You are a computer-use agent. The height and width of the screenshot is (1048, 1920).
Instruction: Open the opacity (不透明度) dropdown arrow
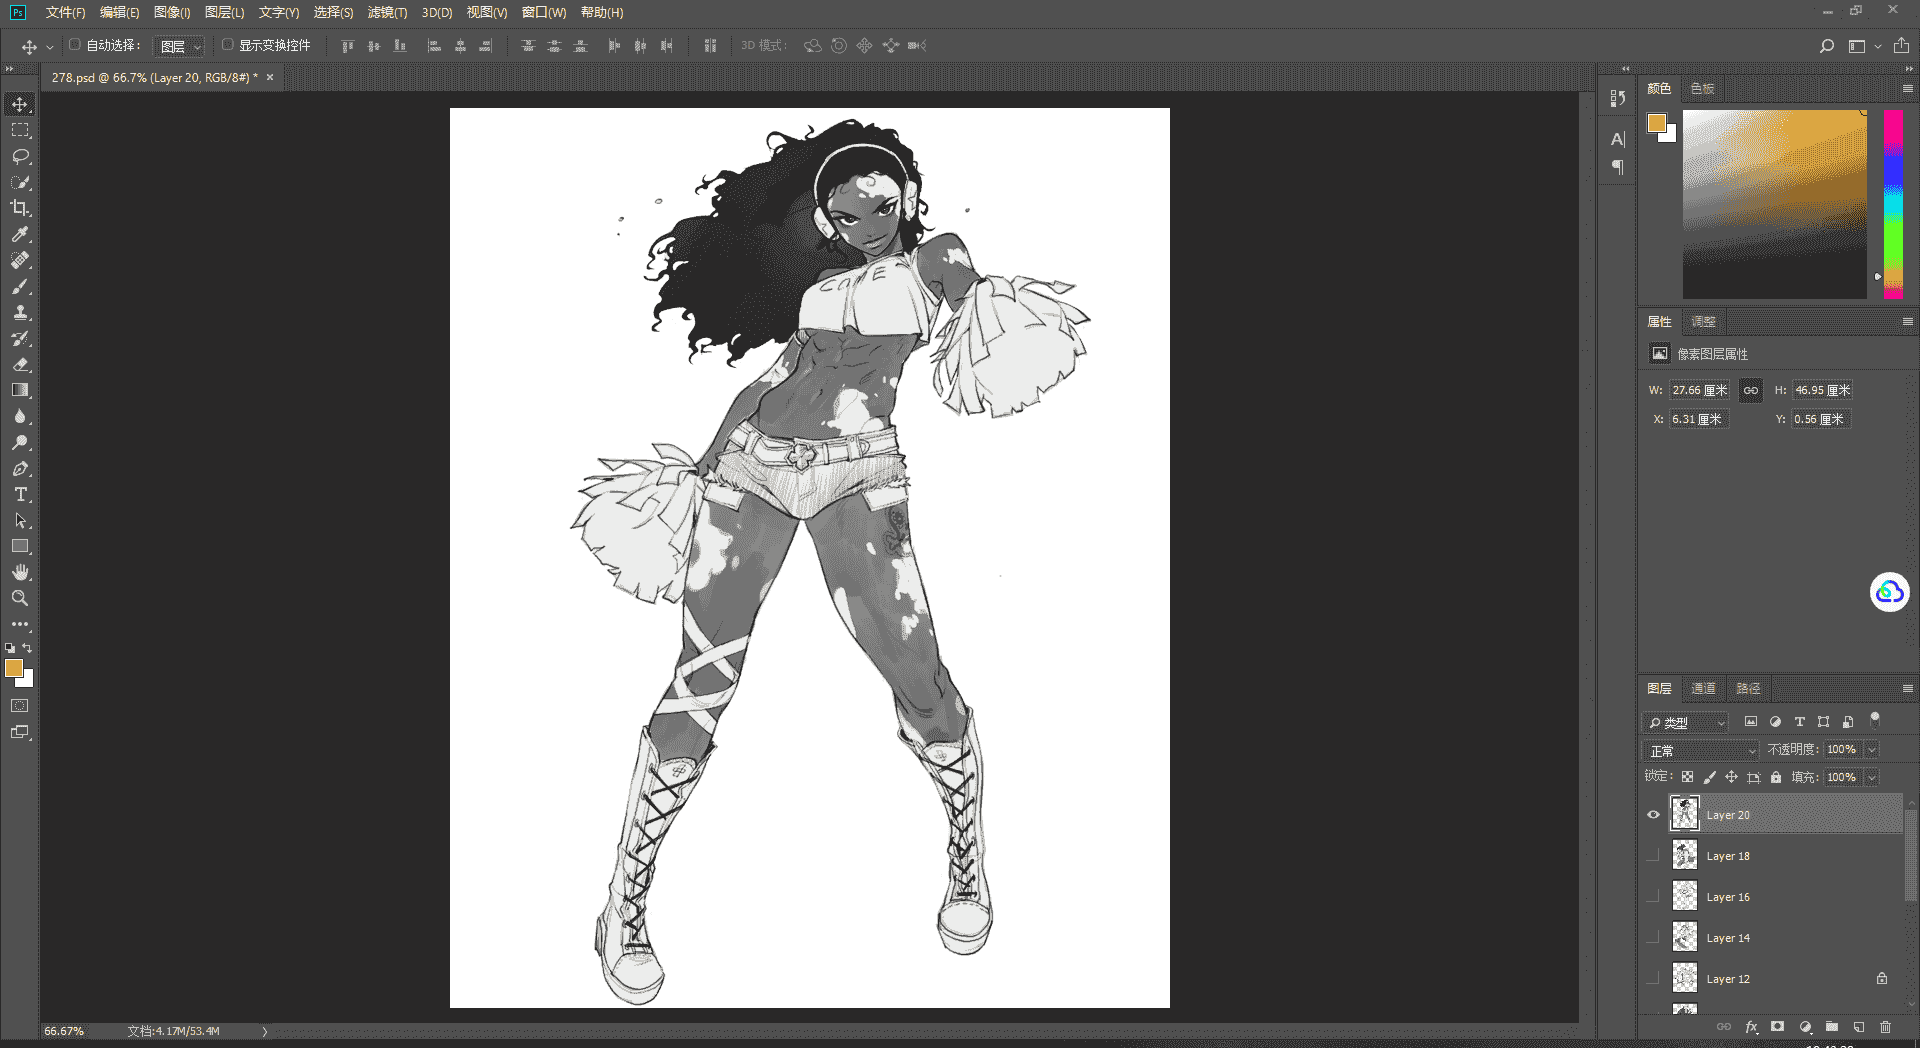(1872, 749)
